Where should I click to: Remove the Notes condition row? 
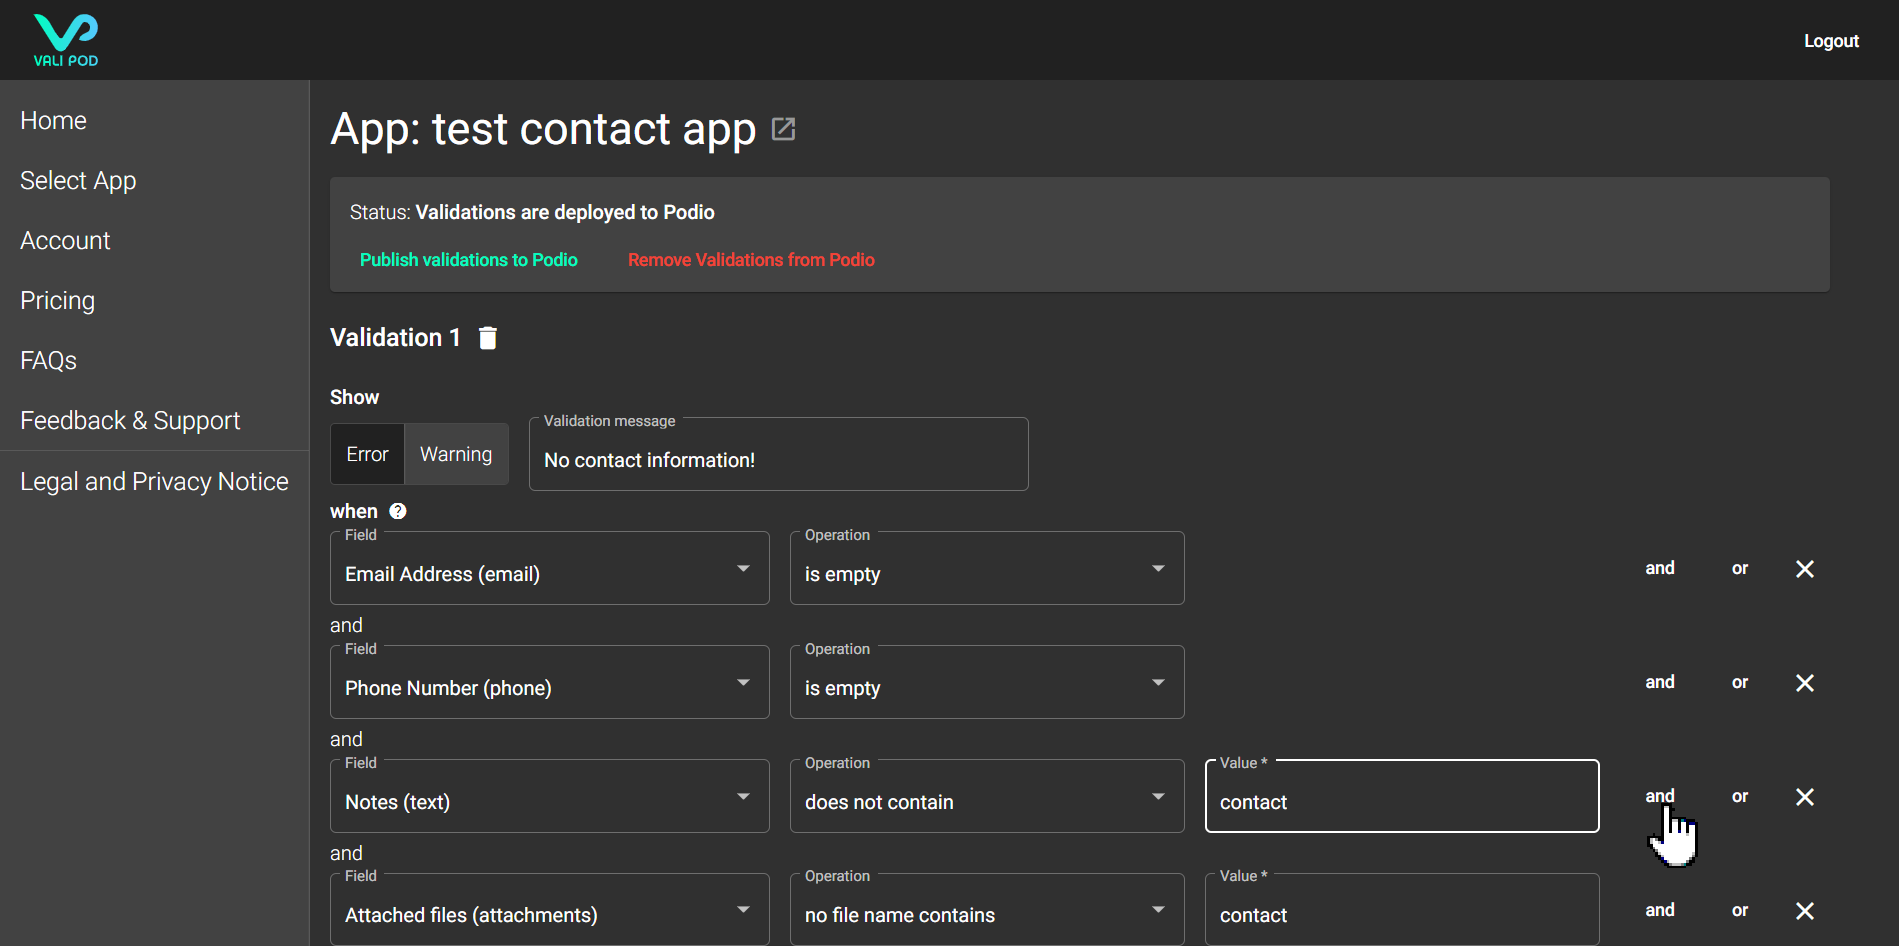1804,797
